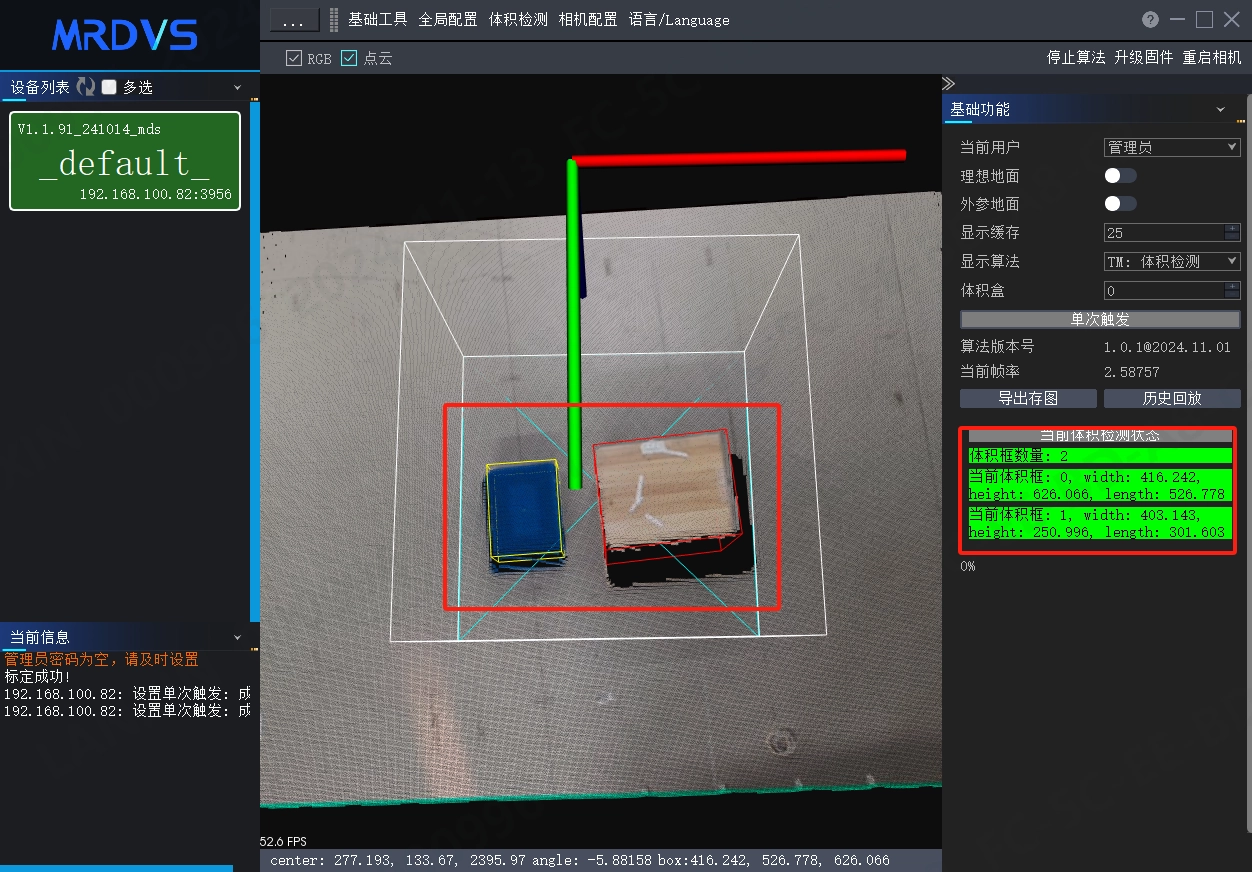
Task: Click 当前体积框: 0 width 416.242 entry
Action: point(1100,485)
